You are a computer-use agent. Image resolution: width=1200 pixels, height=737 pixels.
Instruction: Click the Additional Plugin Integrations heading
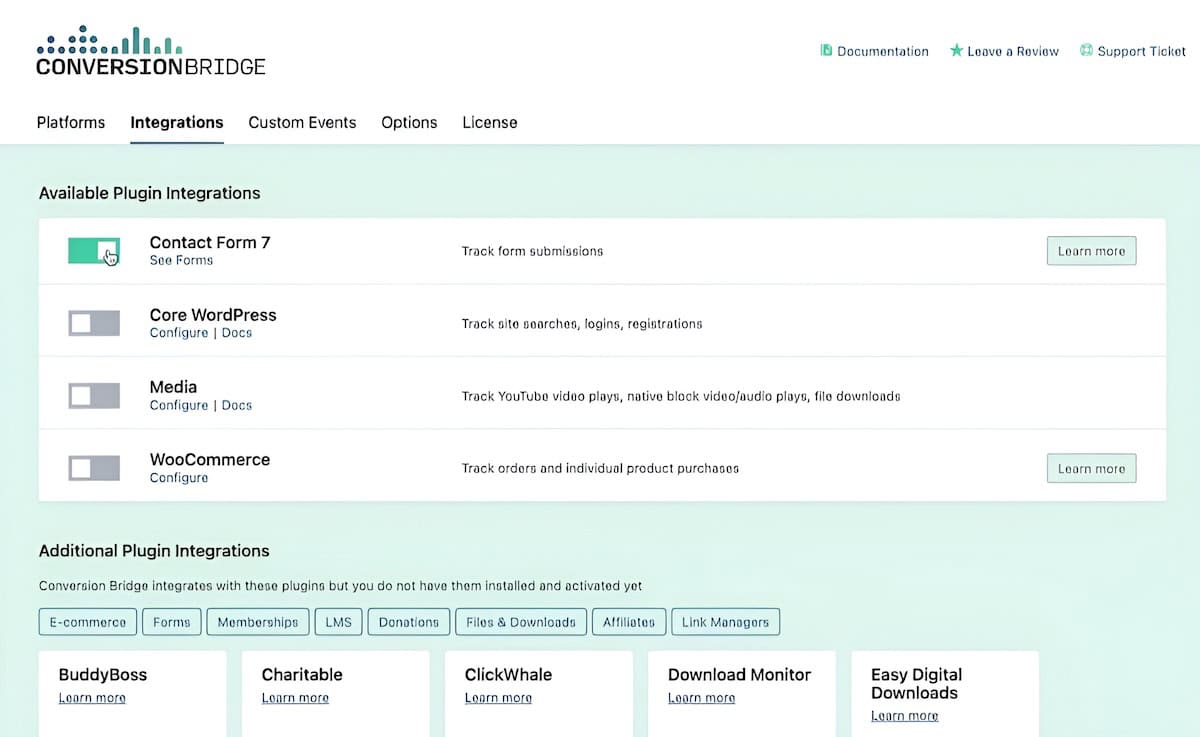click(x=154, y=550)
